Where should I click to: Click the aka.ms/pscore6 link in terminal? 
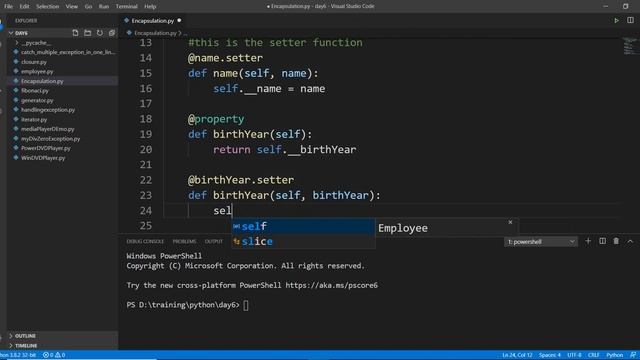click(x=331, y=285)
